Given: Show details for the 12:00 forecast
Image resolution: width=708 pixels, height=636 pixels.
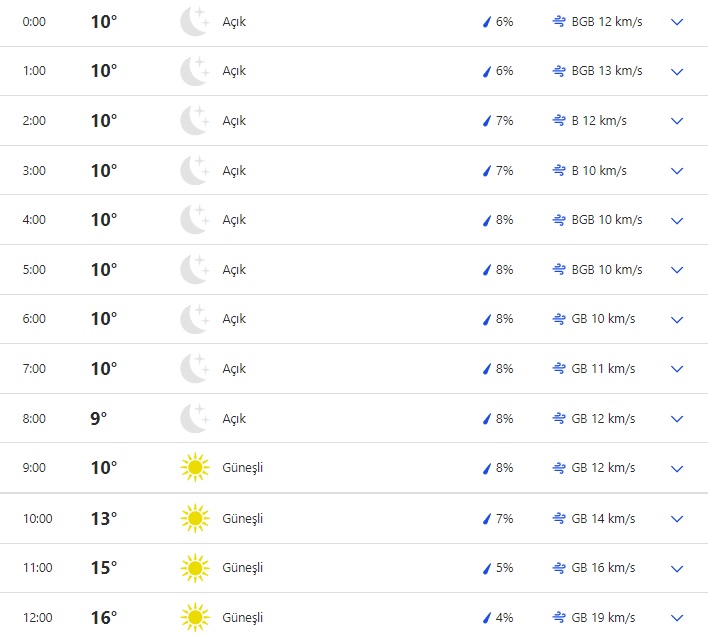Looking at the screenshot, I should (x=677, y=617).
